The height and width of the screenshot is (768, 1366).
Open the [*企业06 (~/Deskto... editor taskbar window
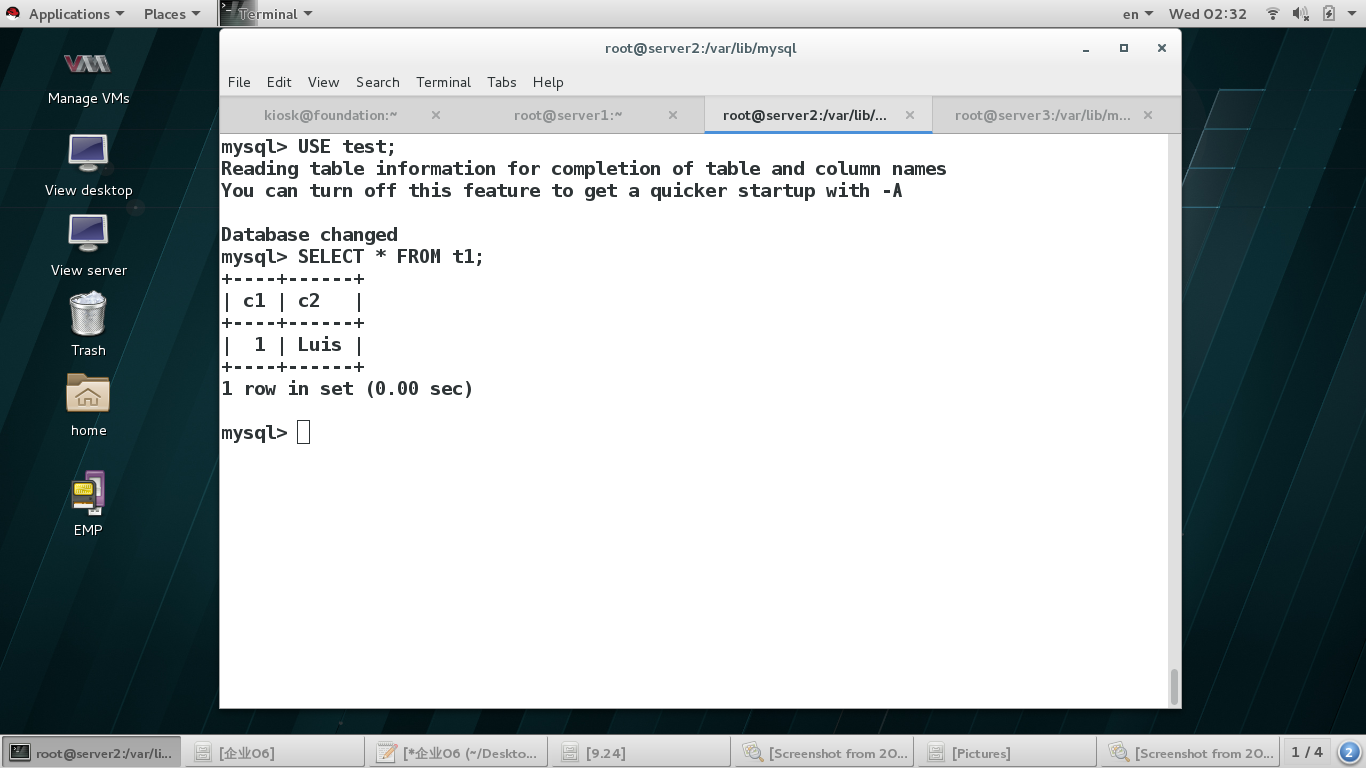[x=458, y=752]
